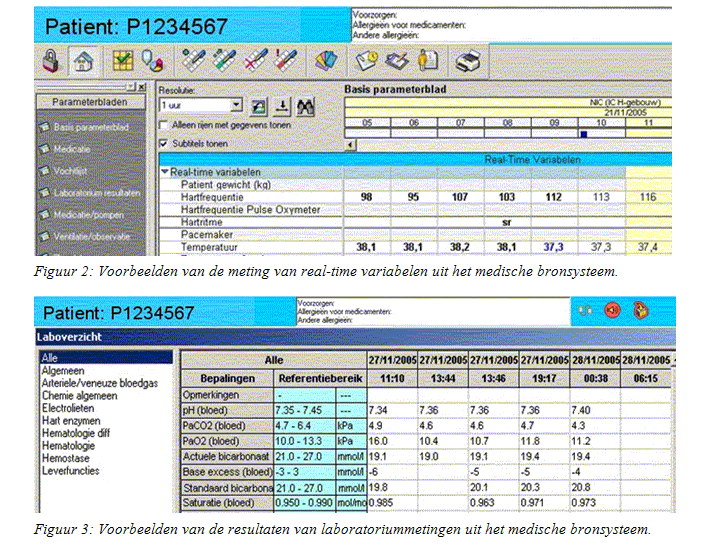Click the blue 37,3 temperature value
The height and width of the screenshot is (546, 705).
click(x=553, y=247)
